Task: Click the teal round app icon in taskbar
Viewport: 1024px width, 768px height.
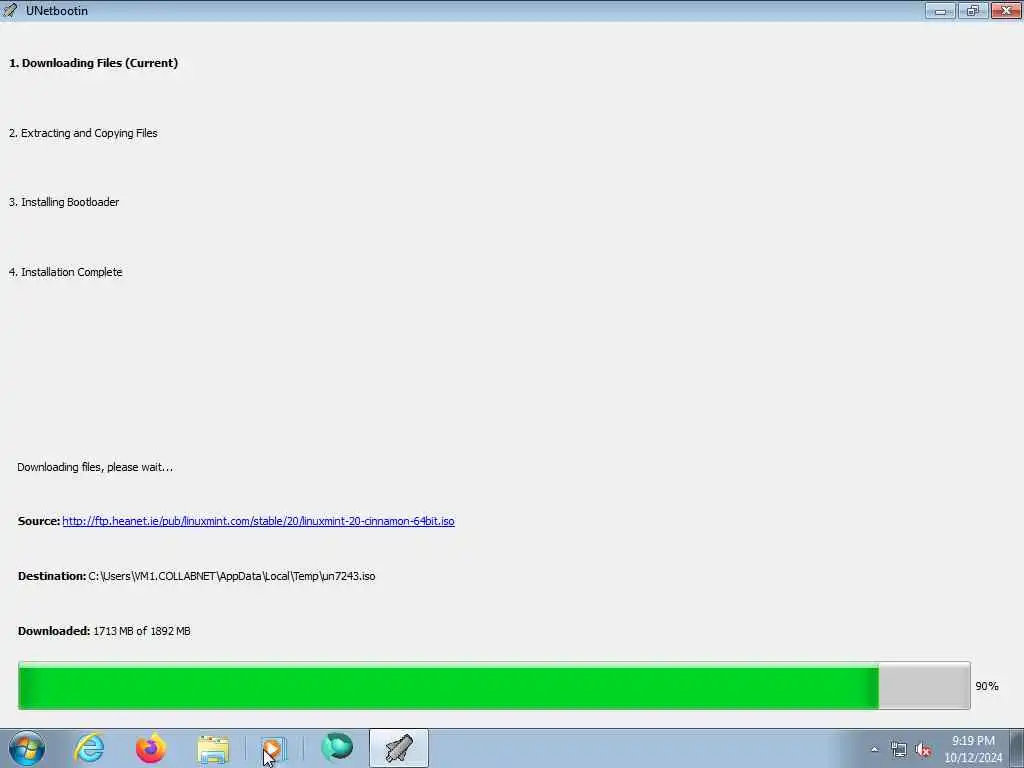Action: click(337, 748)
